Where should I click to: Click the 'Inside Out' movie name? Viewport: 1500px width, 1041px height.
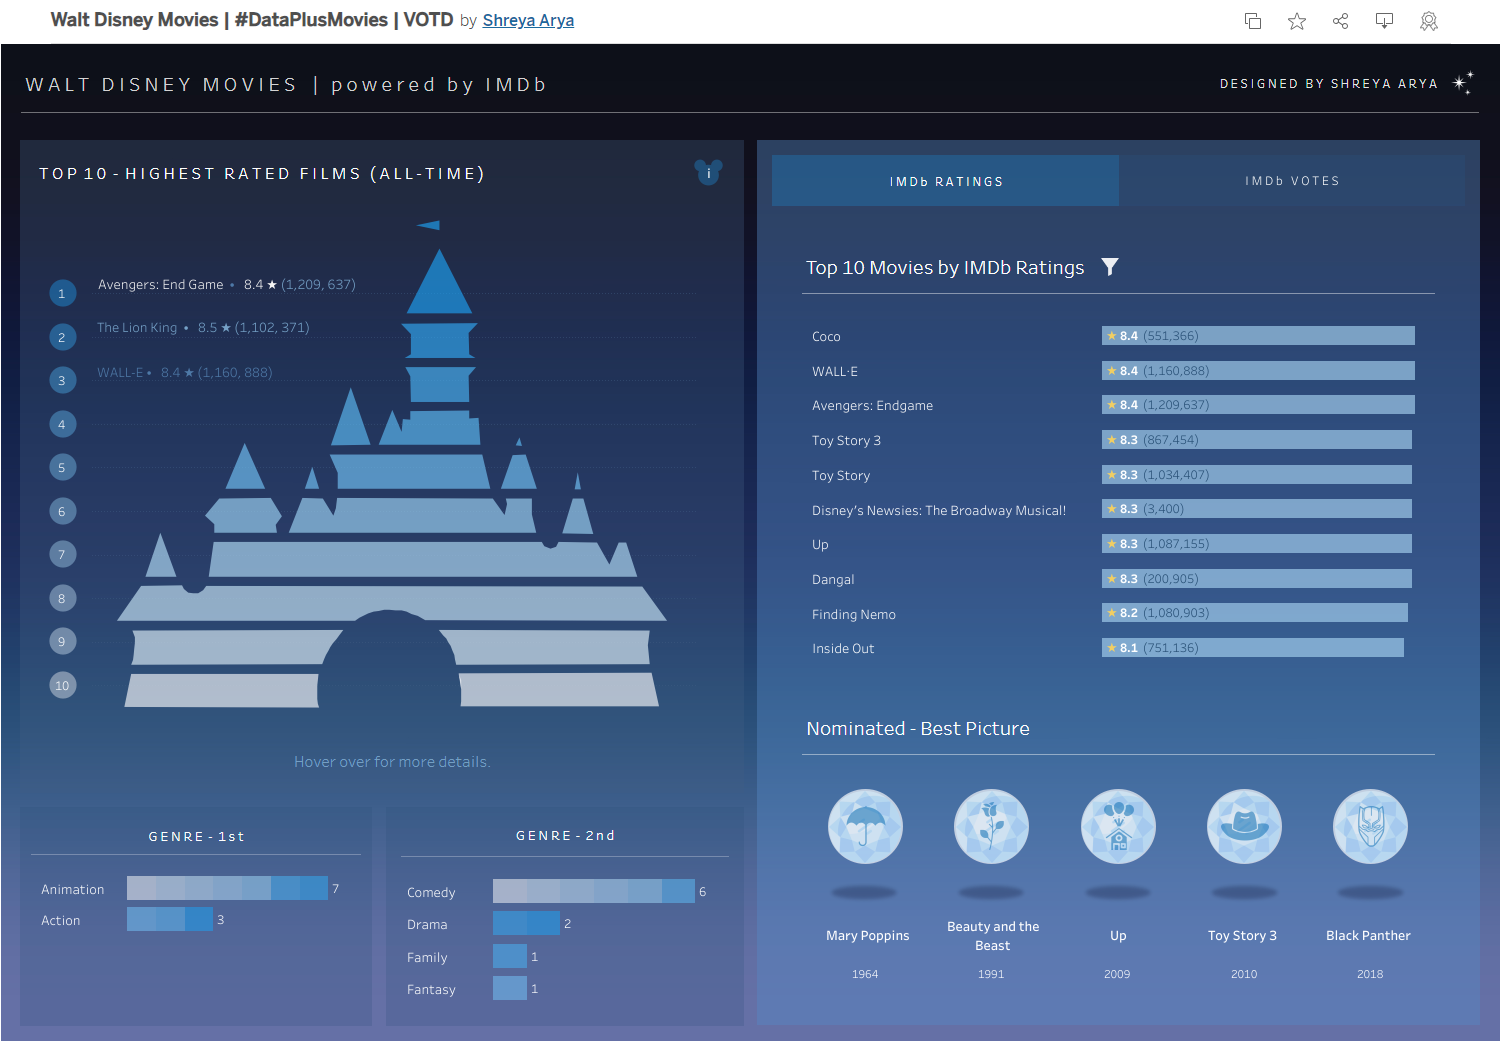[843, 649]
